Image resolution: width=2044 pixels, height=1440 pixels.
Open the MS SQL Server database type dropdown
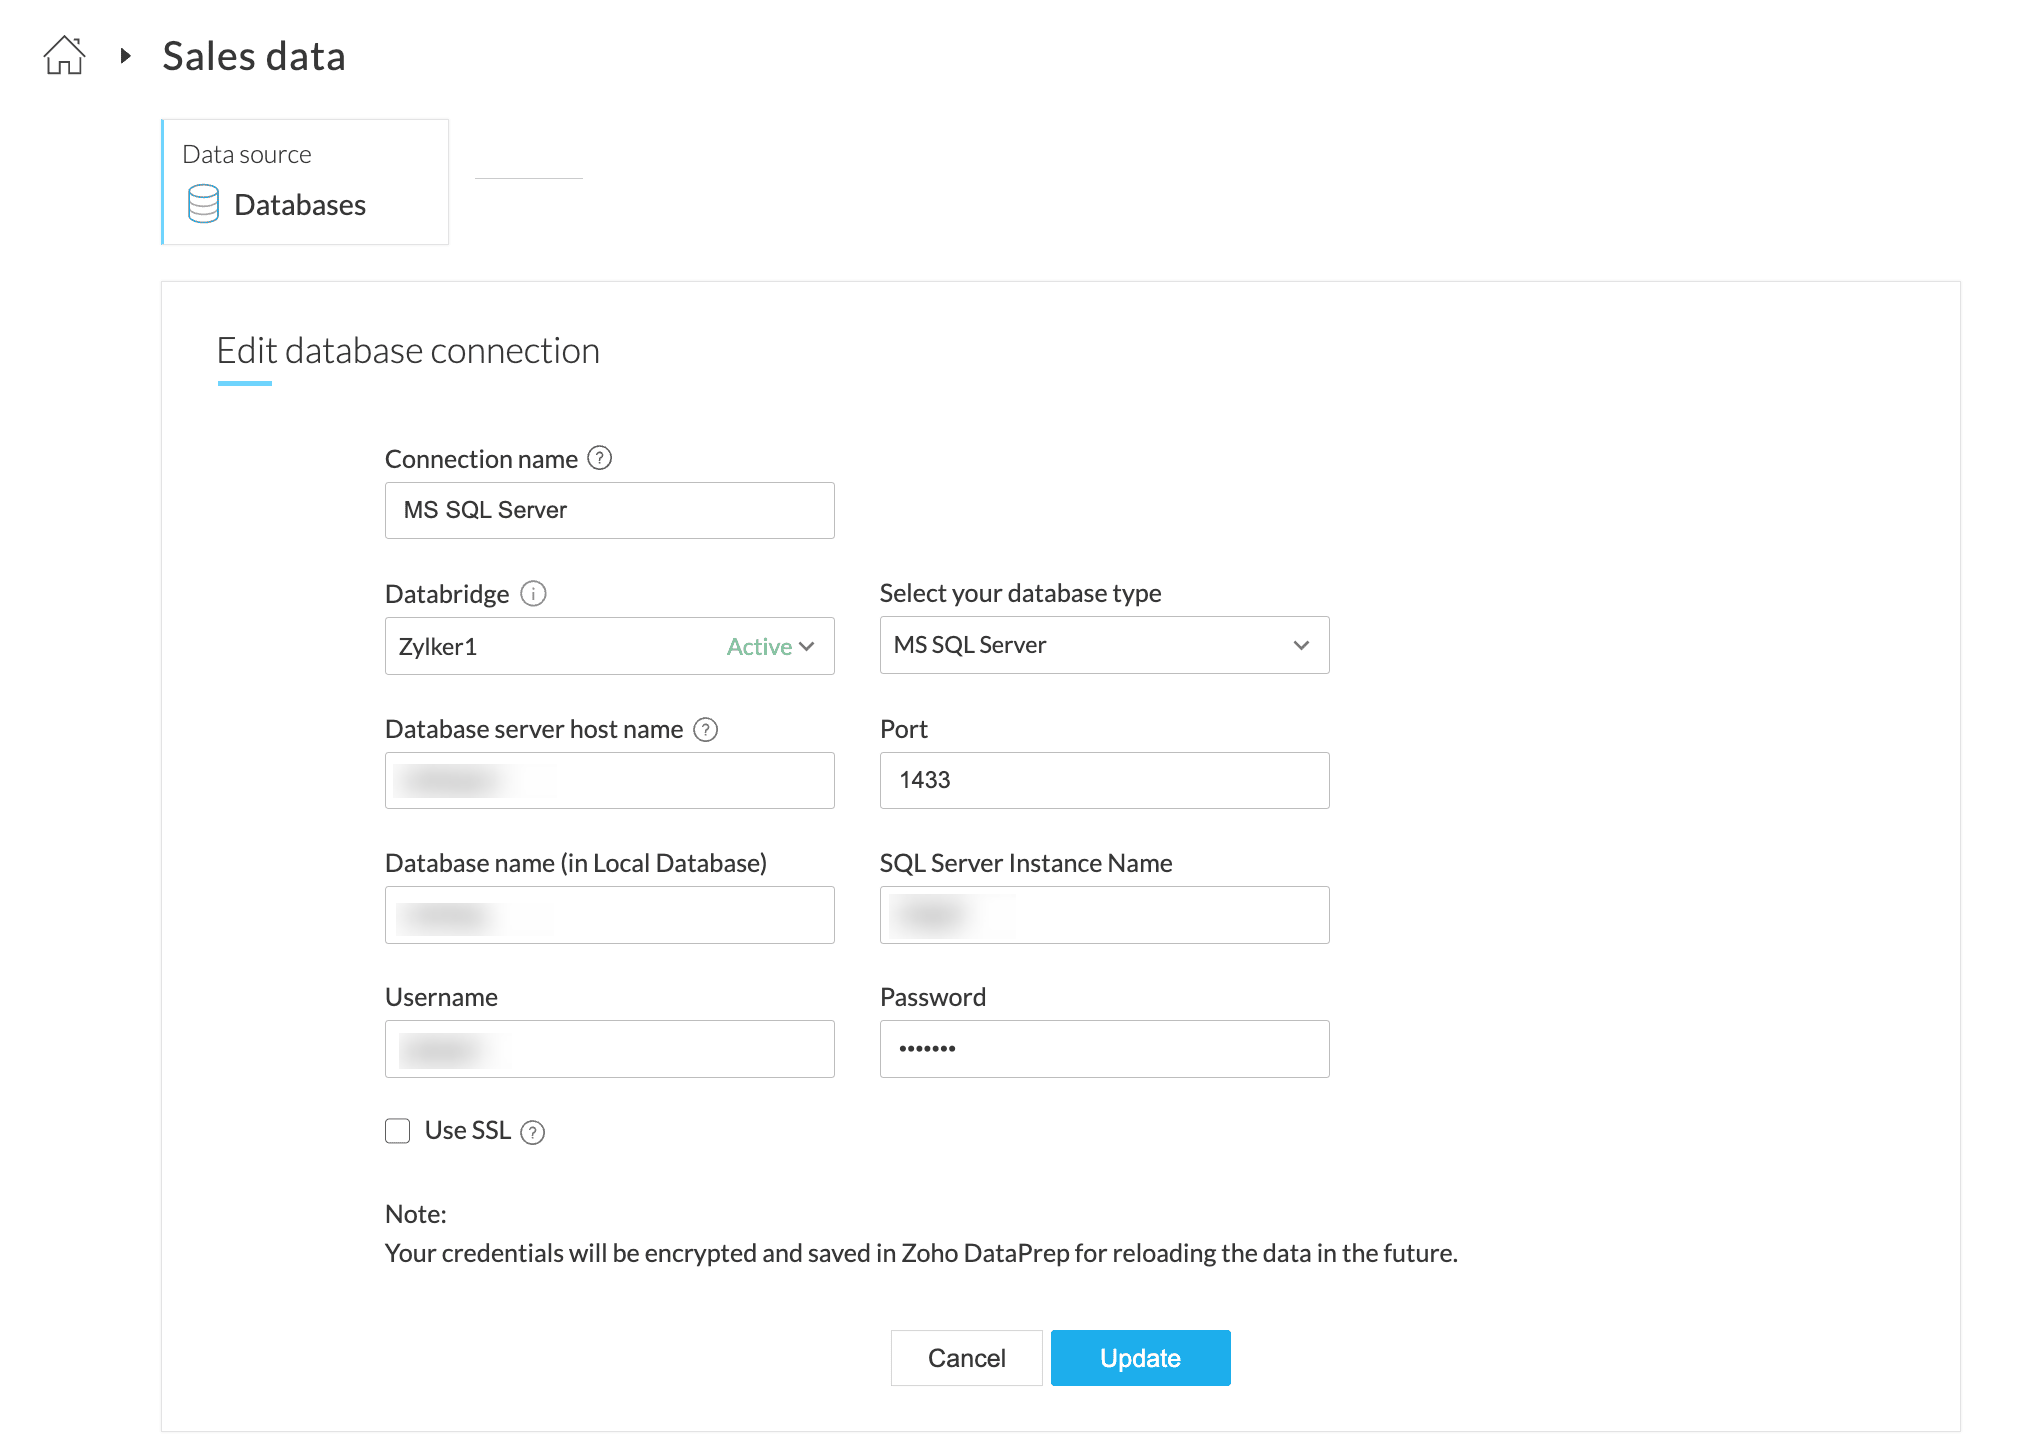1104,646
